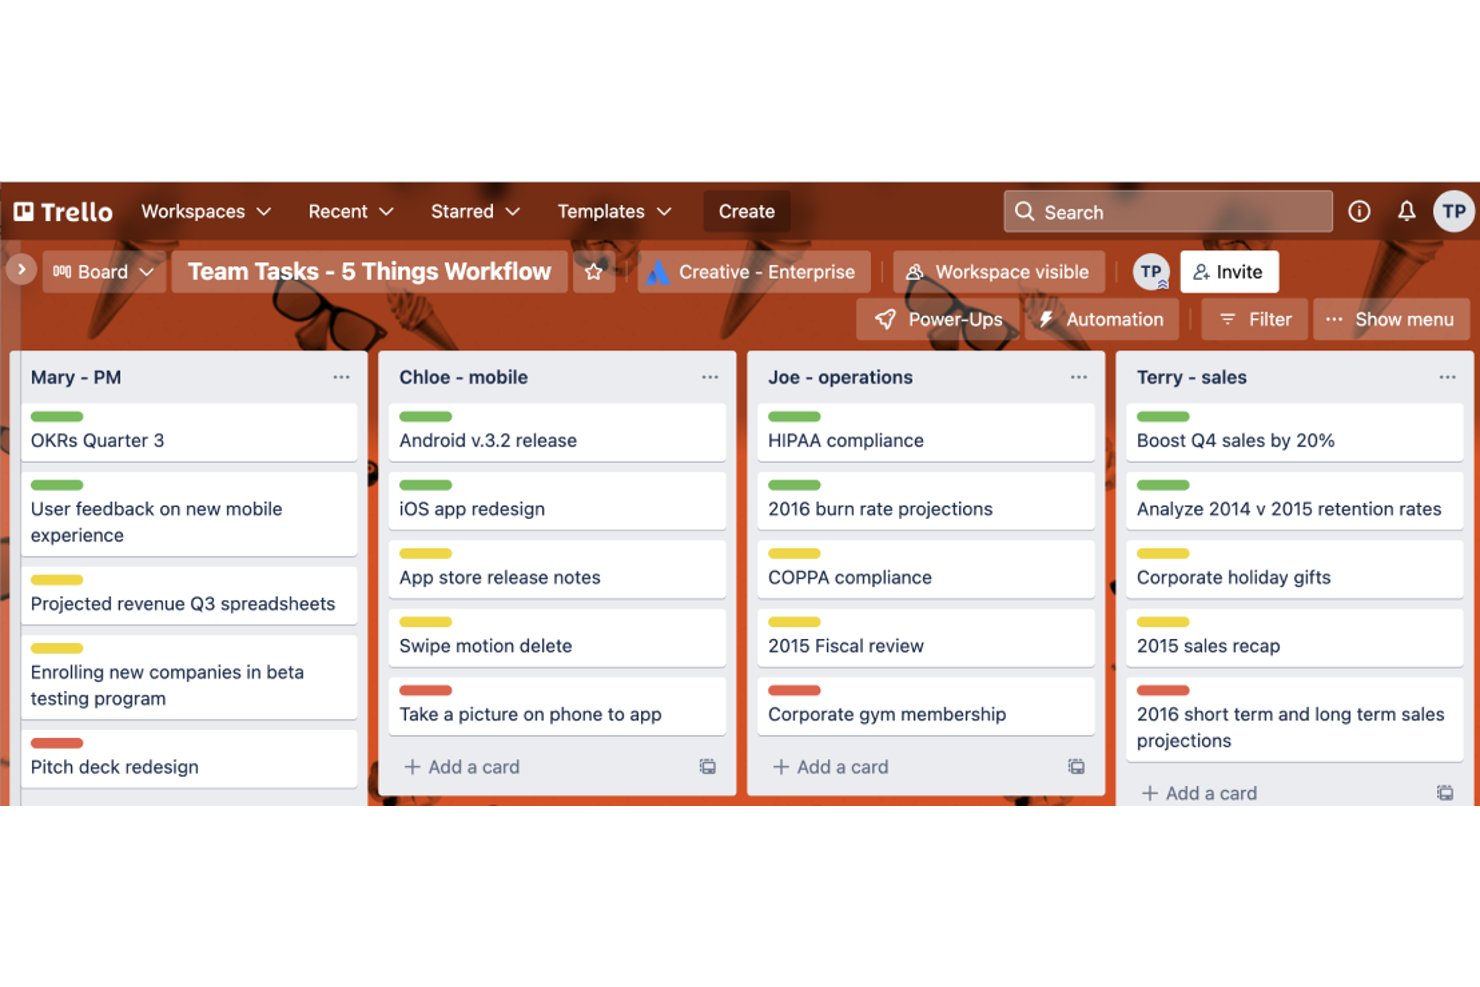Open Joe - operations list actions menu
The image size is (1480, 987).
click(1078, 377)
